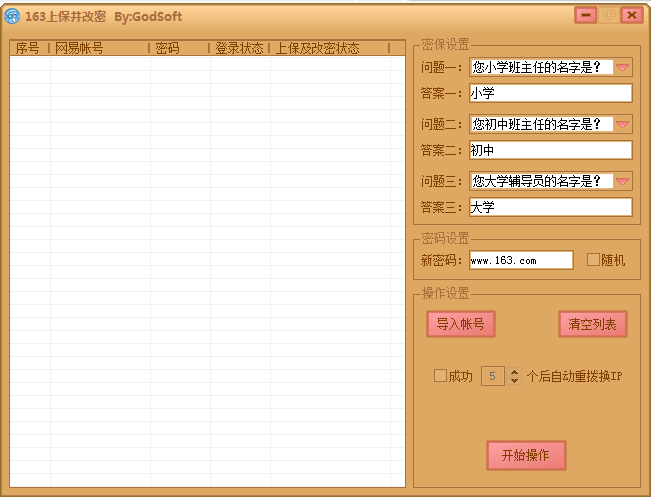Click the 答案二 input field
The image size is (651, 497).
pos(551,150)
